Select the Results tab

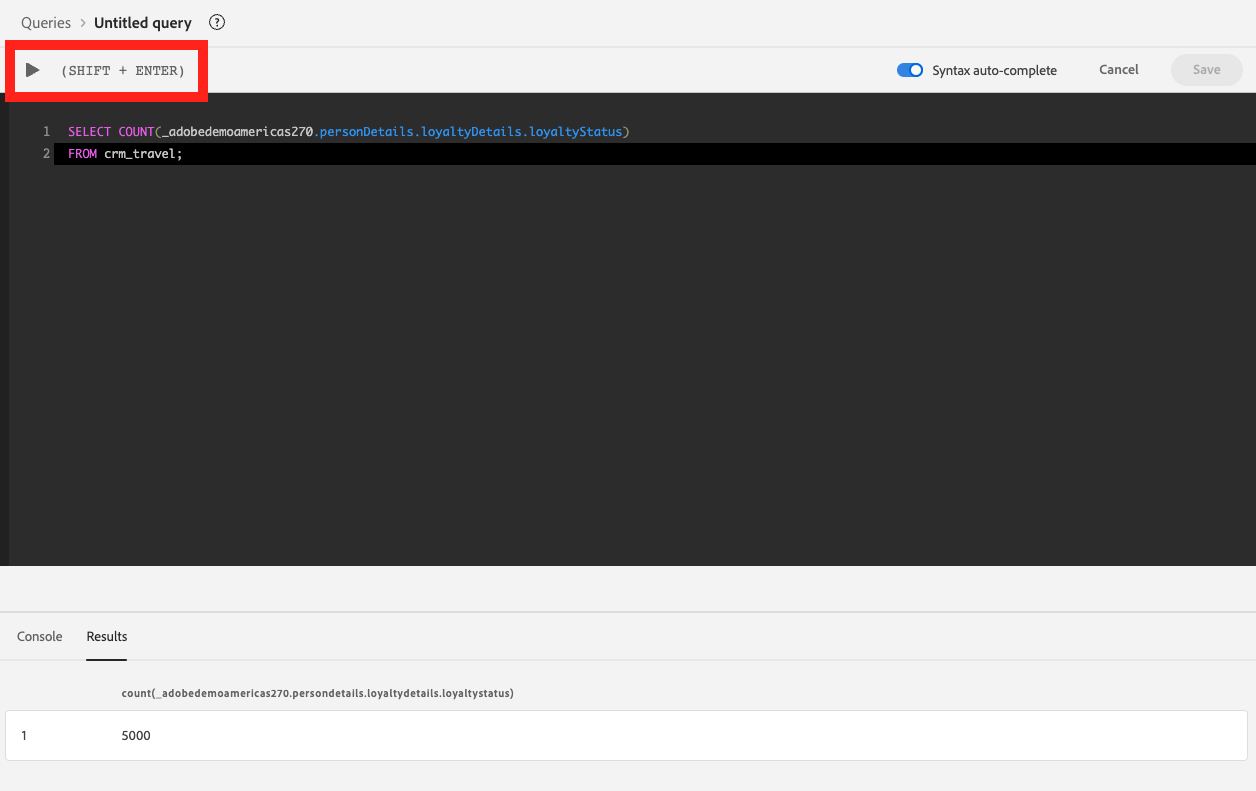(x=107, y=636)
